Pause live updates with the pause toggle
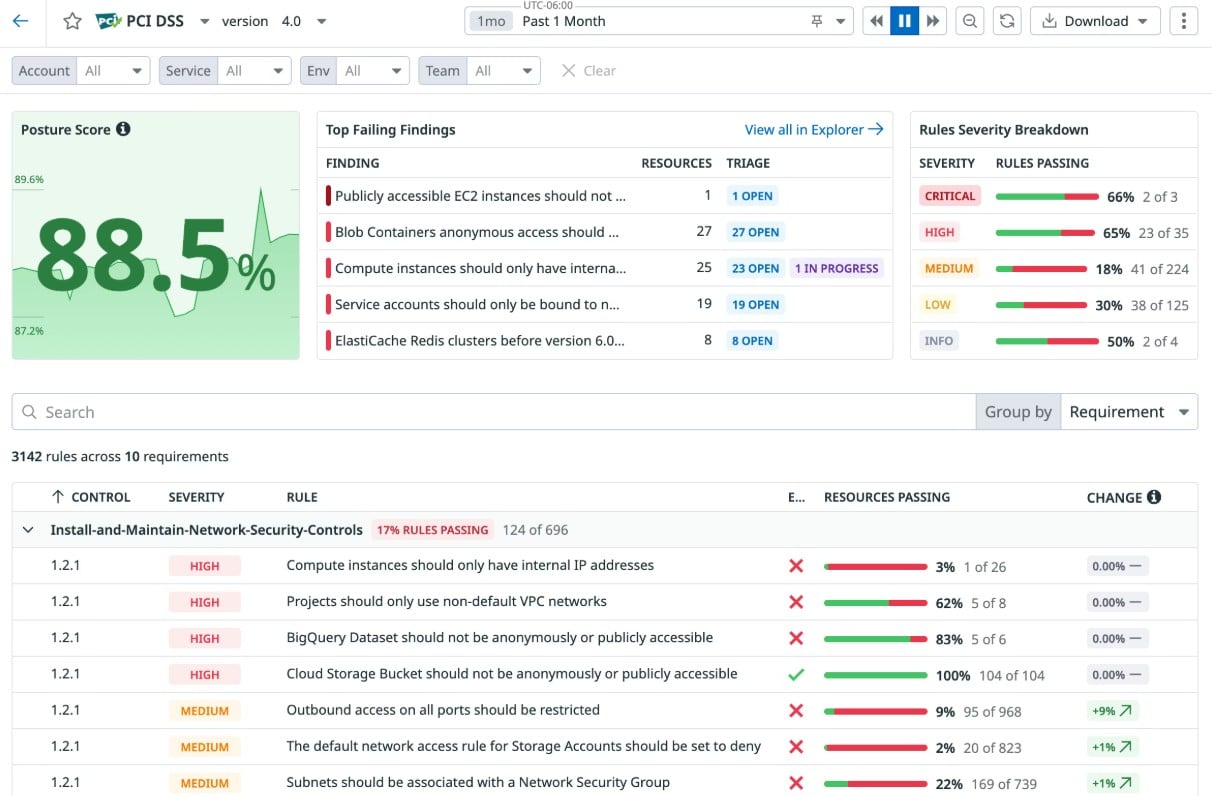Viewport: 1212px width, 796px height. click(905, 20)
